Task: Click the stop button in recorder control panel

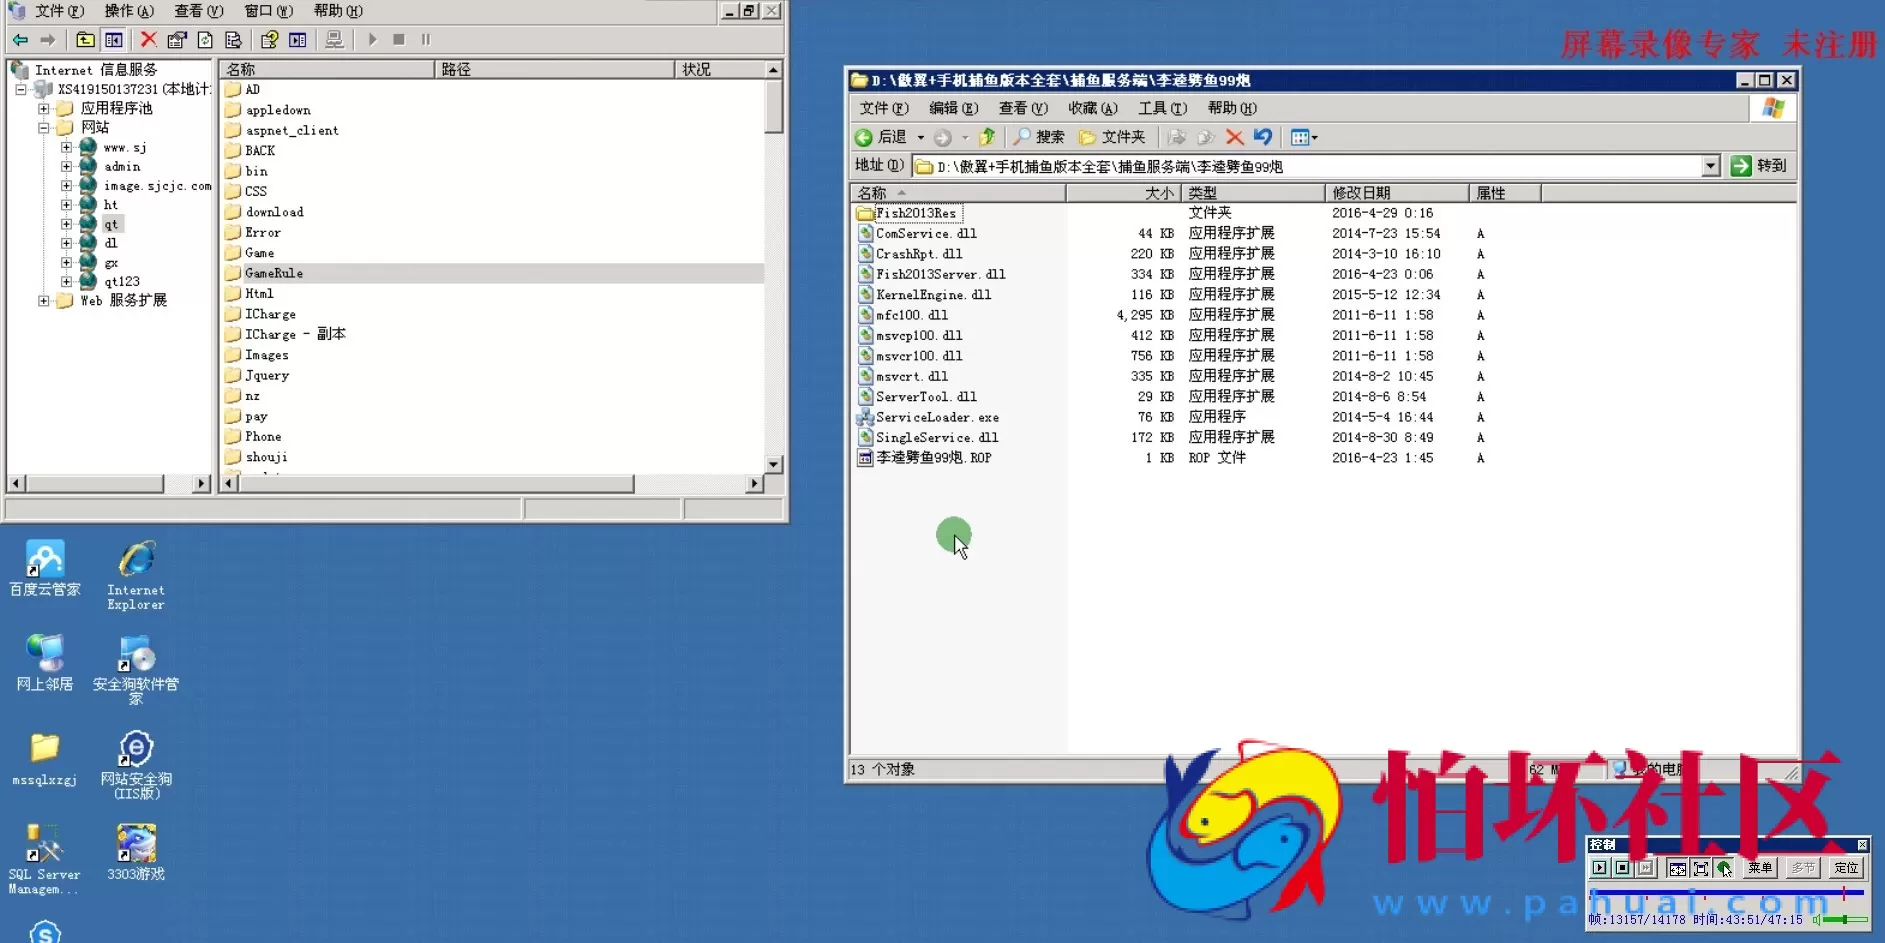Action: [1622, 868]
